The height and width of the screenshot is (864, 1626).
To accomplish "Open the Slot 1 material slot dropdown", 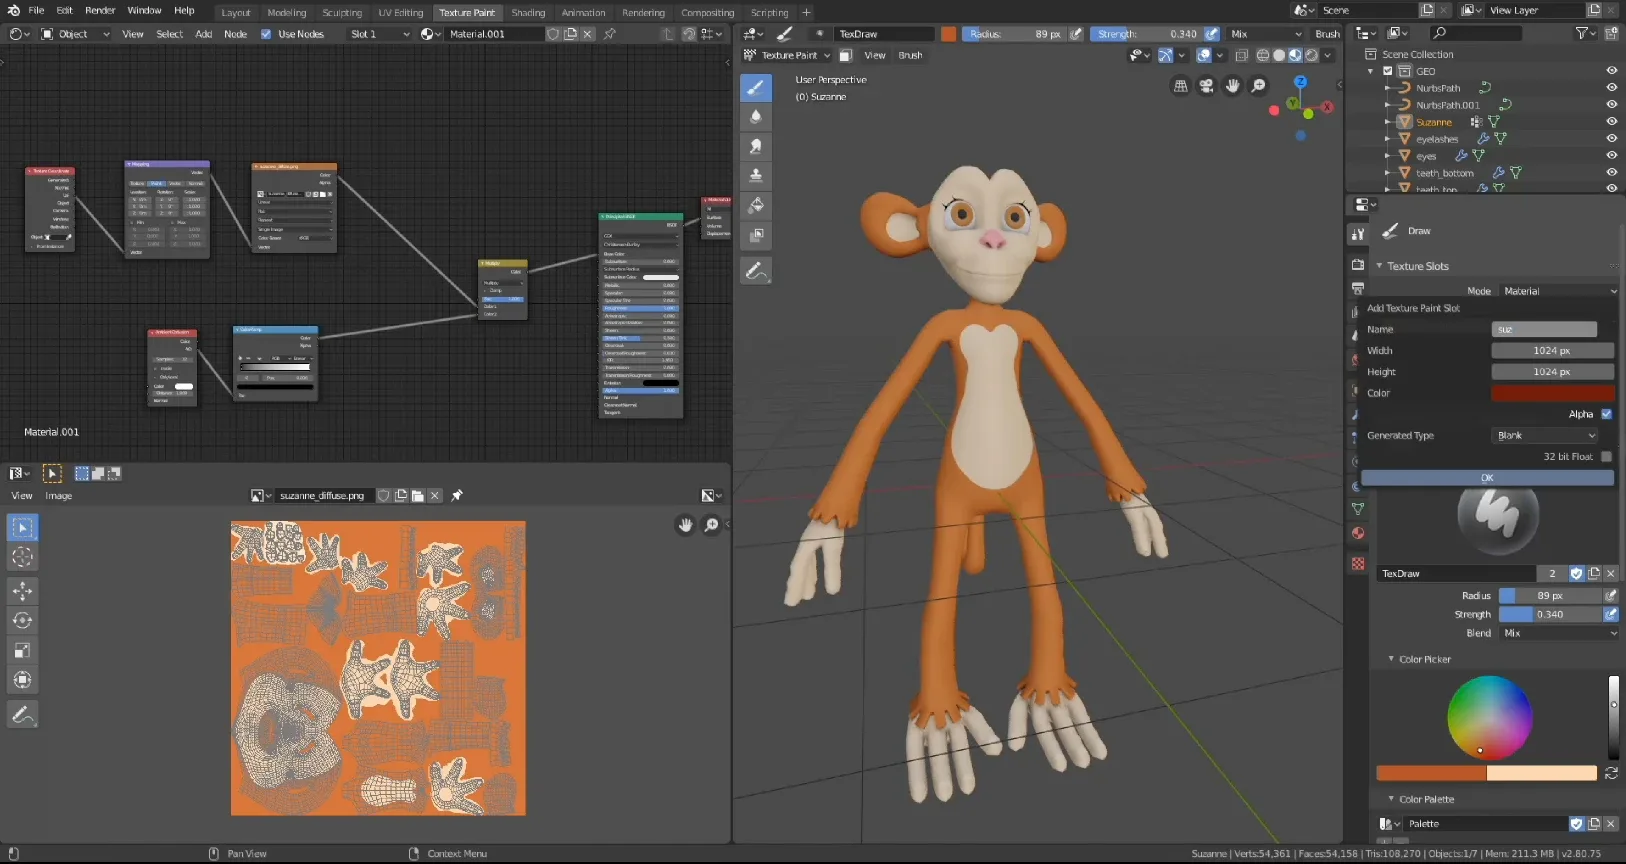I will pos(379,34).
